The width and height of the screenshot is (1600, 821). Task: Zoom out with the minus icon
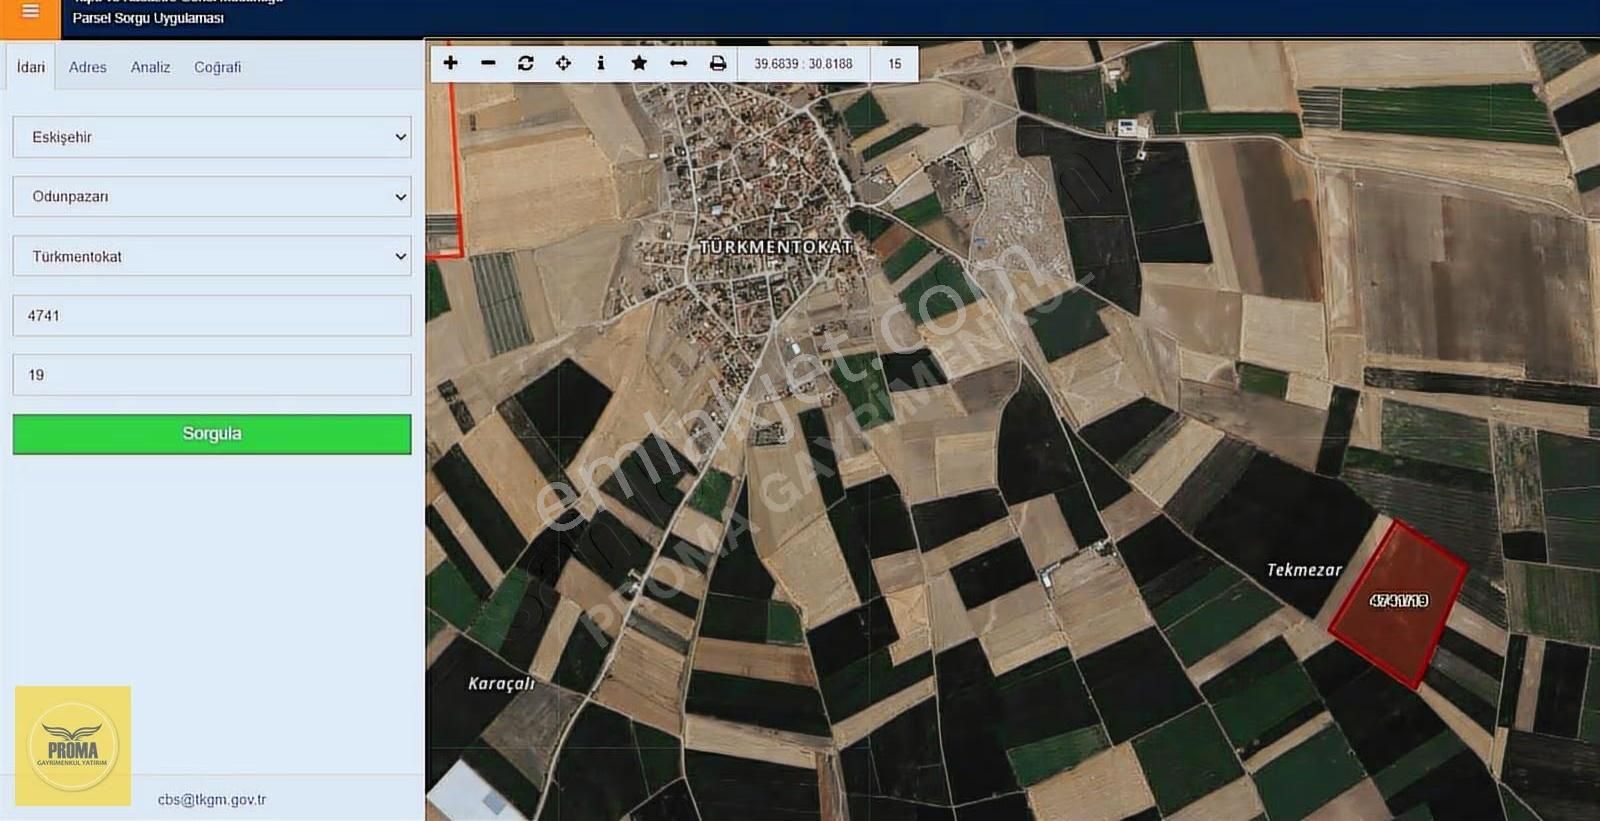(x=488, y=63)
